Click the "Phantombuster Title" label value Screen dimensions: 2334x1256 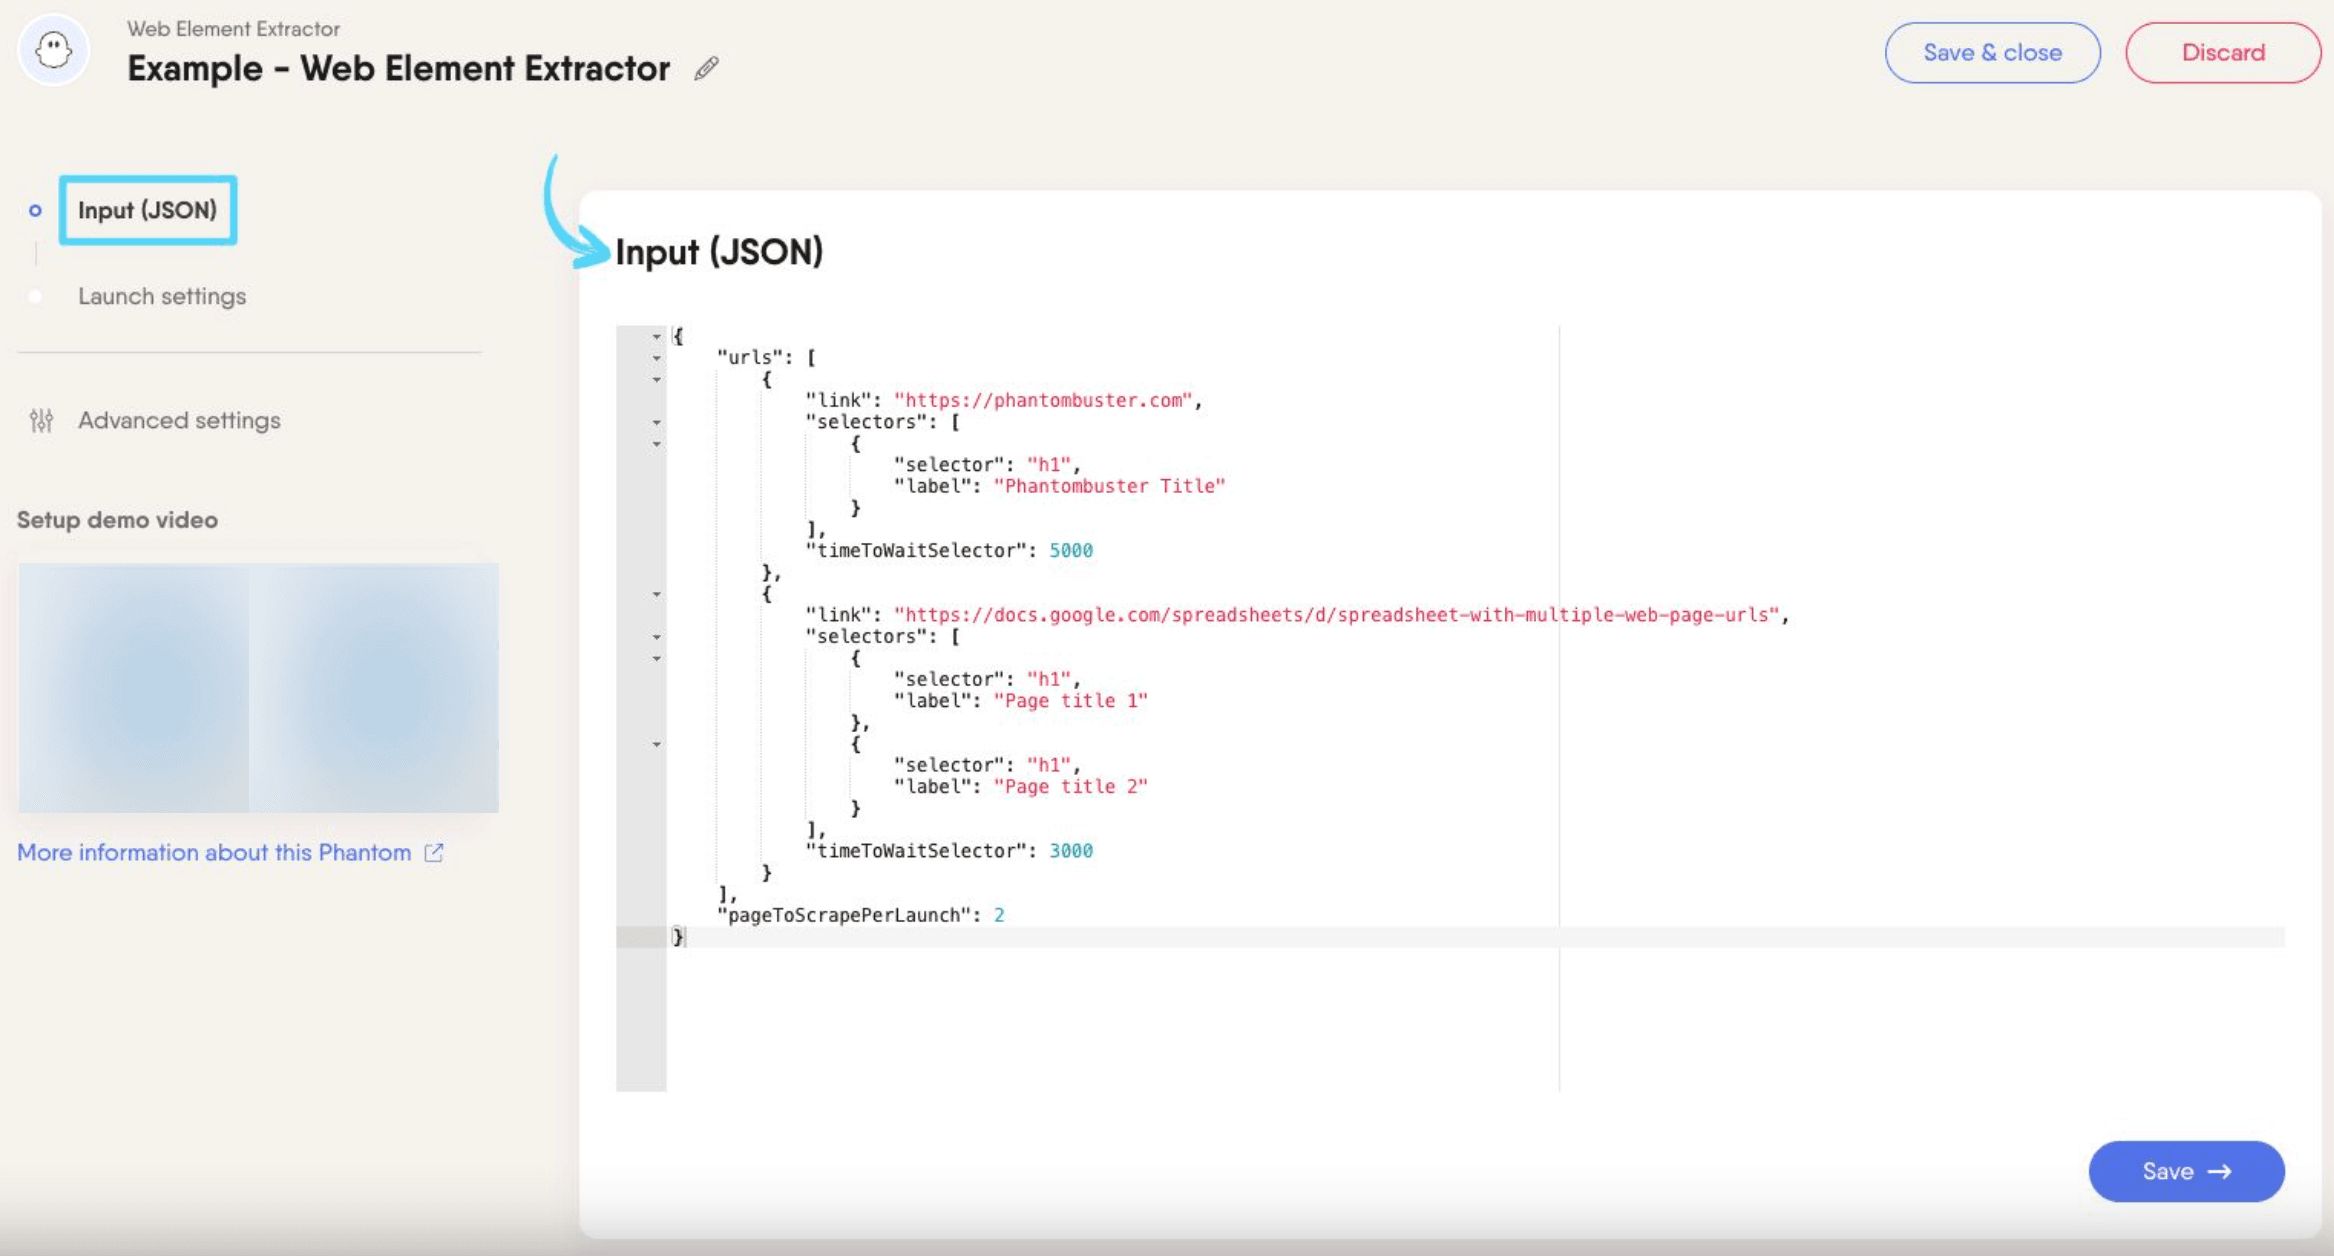1109,486
